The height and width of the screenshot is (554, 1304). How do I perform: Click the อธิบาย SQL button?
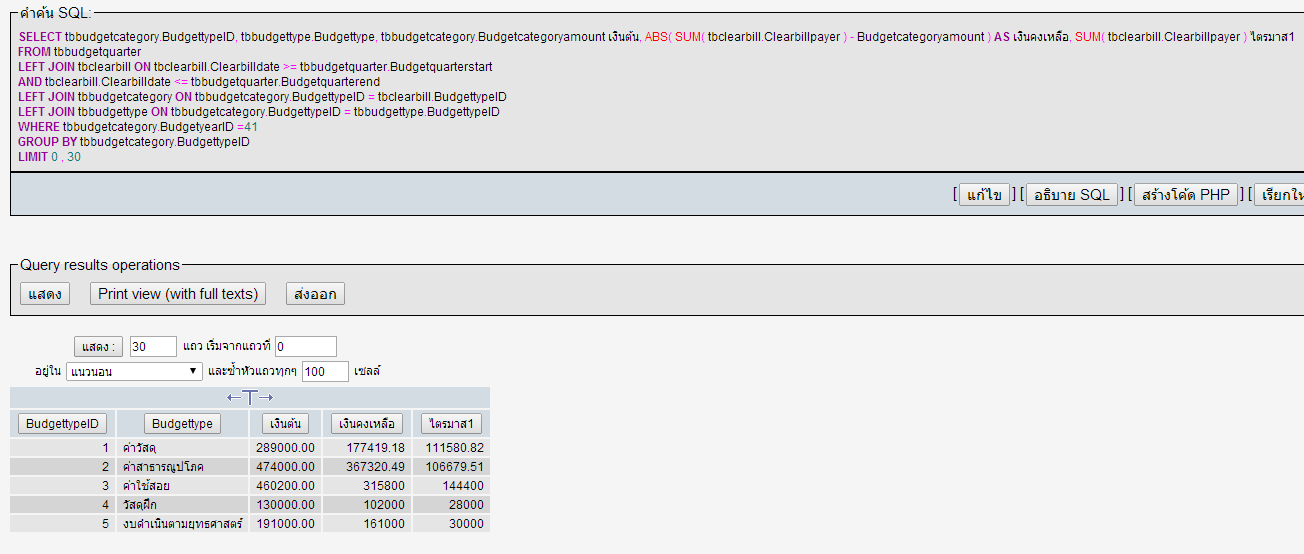tap(1072, 194)
